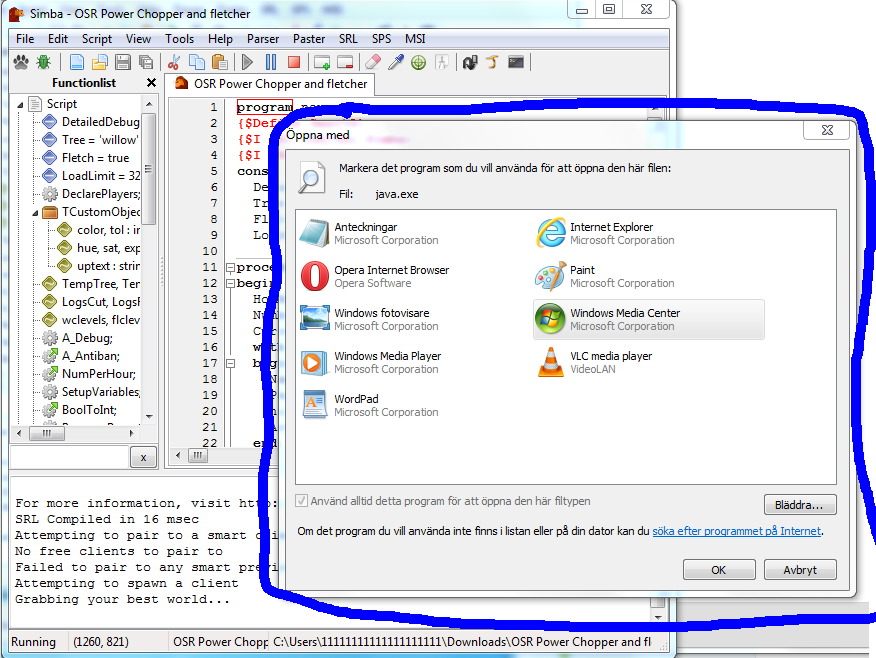Viewport: 876px width, 658px height.
Task: Click the function list vertical scrollbar down arrow
Action: (x=149, y=417)
